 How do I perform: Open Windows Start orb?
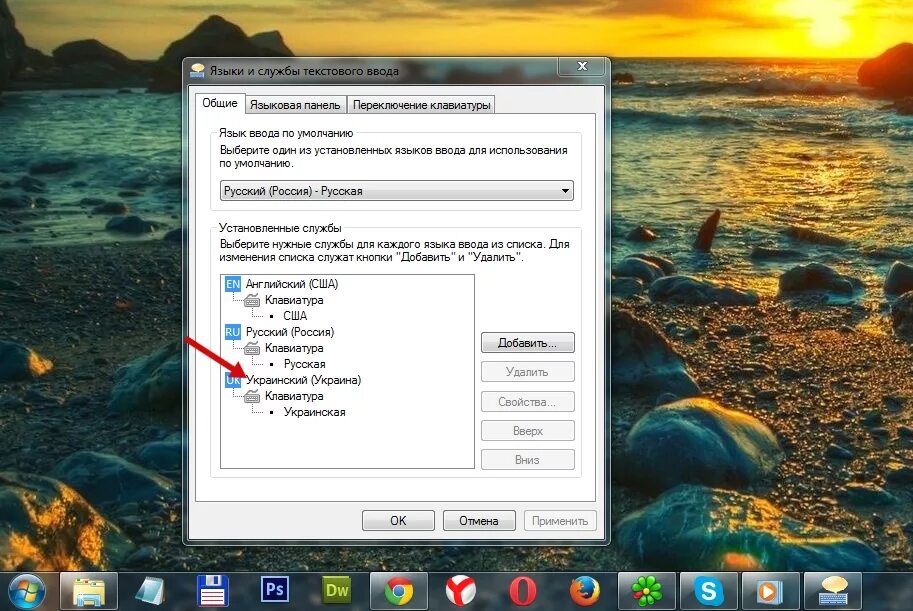[x=26, y=592]
